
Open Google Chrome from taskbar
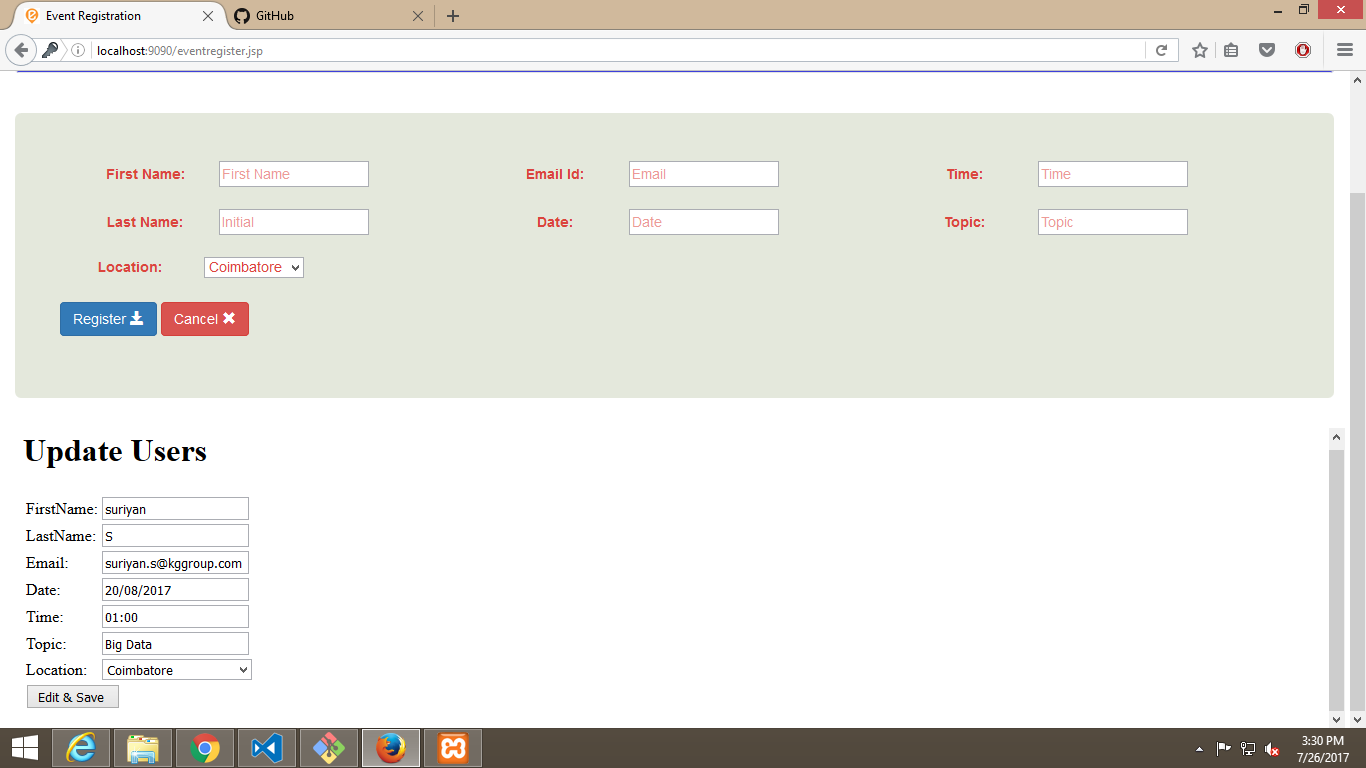(205, 748)
